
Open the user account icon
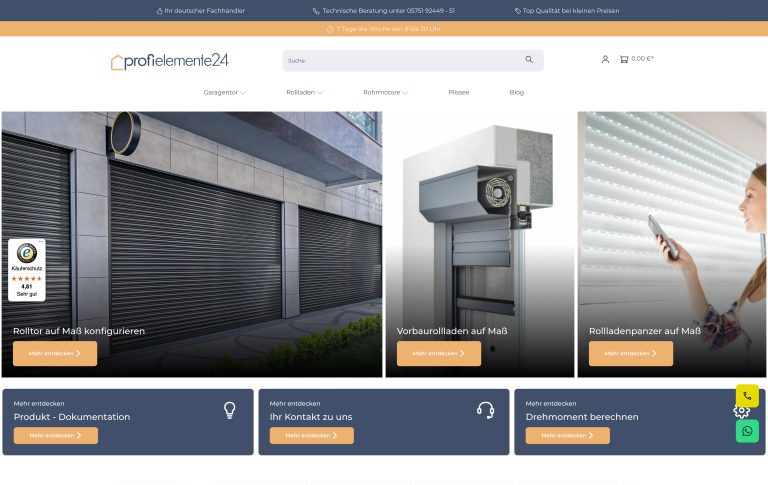pos(605,59)
